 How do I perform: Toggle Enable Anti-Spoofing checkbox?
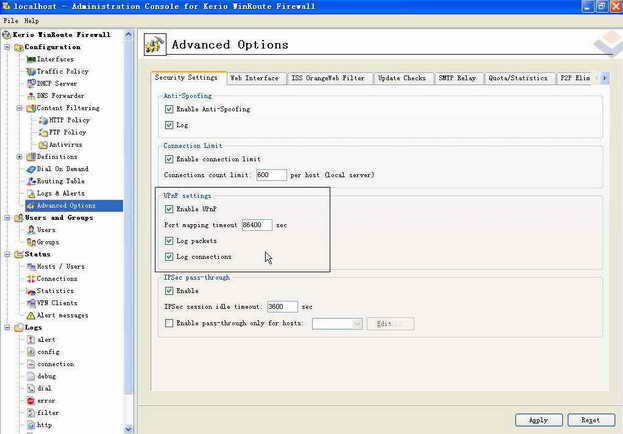pos(169,109)
